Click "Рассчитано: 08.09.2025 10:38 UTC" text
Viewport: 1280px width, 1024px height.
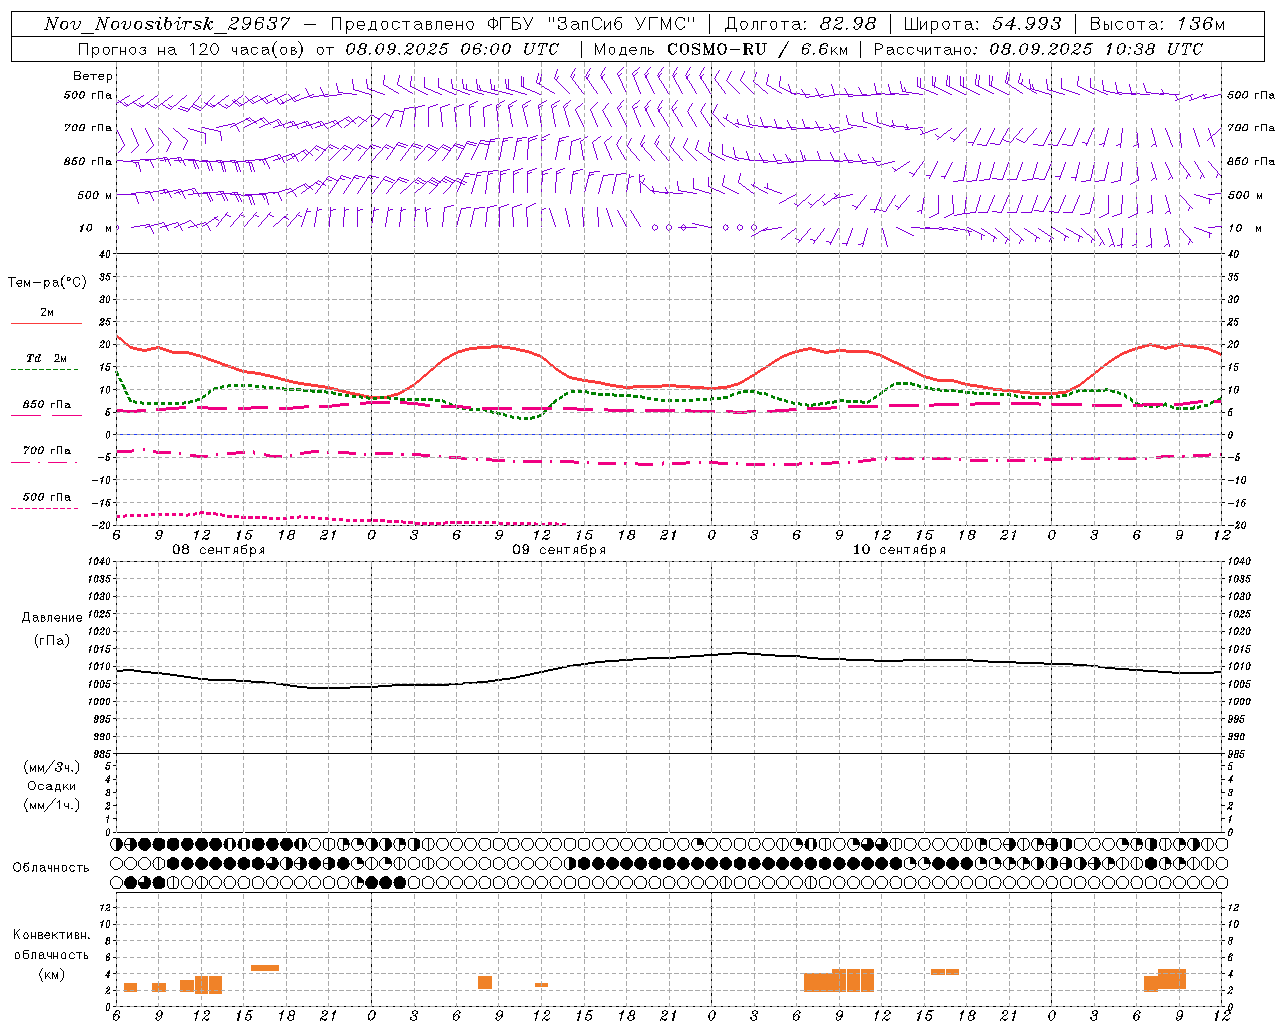[1038, 49]
